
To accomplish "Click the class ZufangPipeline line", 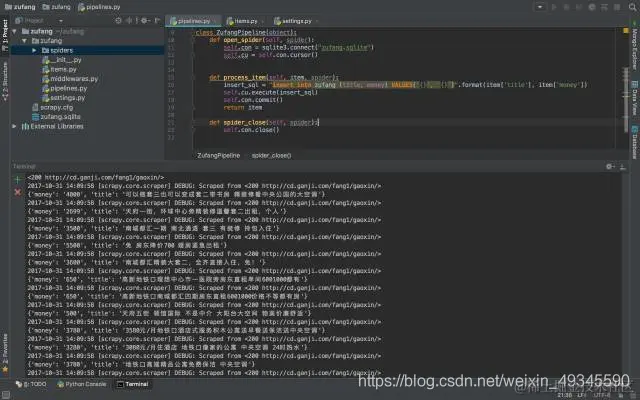I will click(246, 32).
